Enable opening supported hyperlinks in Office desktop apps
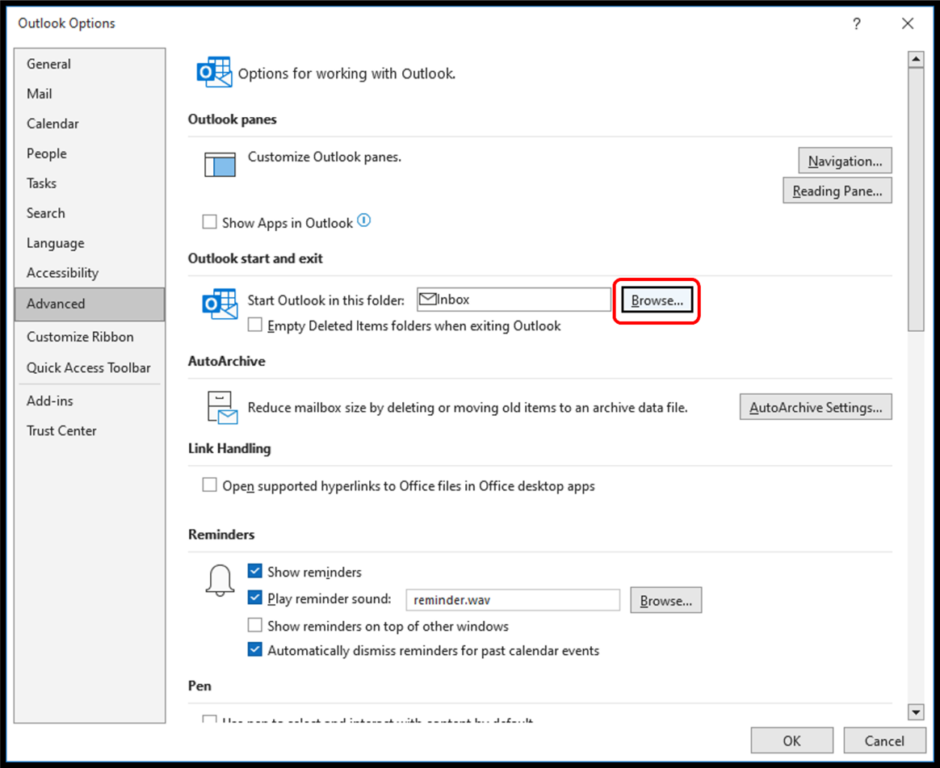 click(x=209, y=485)
